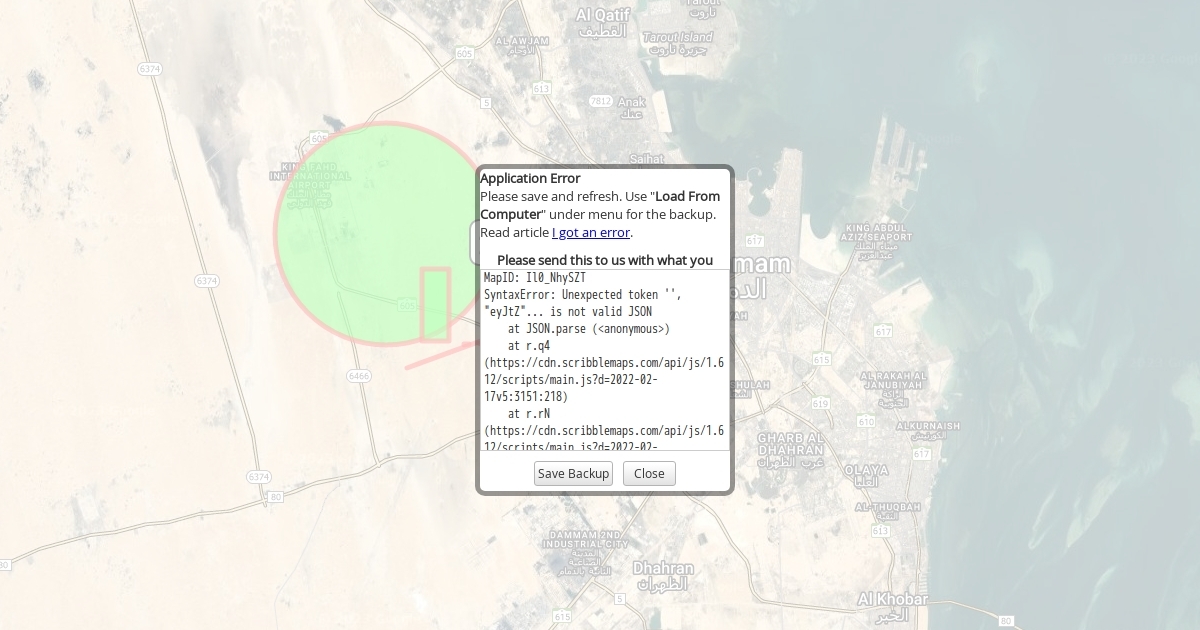
Task: Click the Tarout Island label
Action: click(x=678, y=42)
